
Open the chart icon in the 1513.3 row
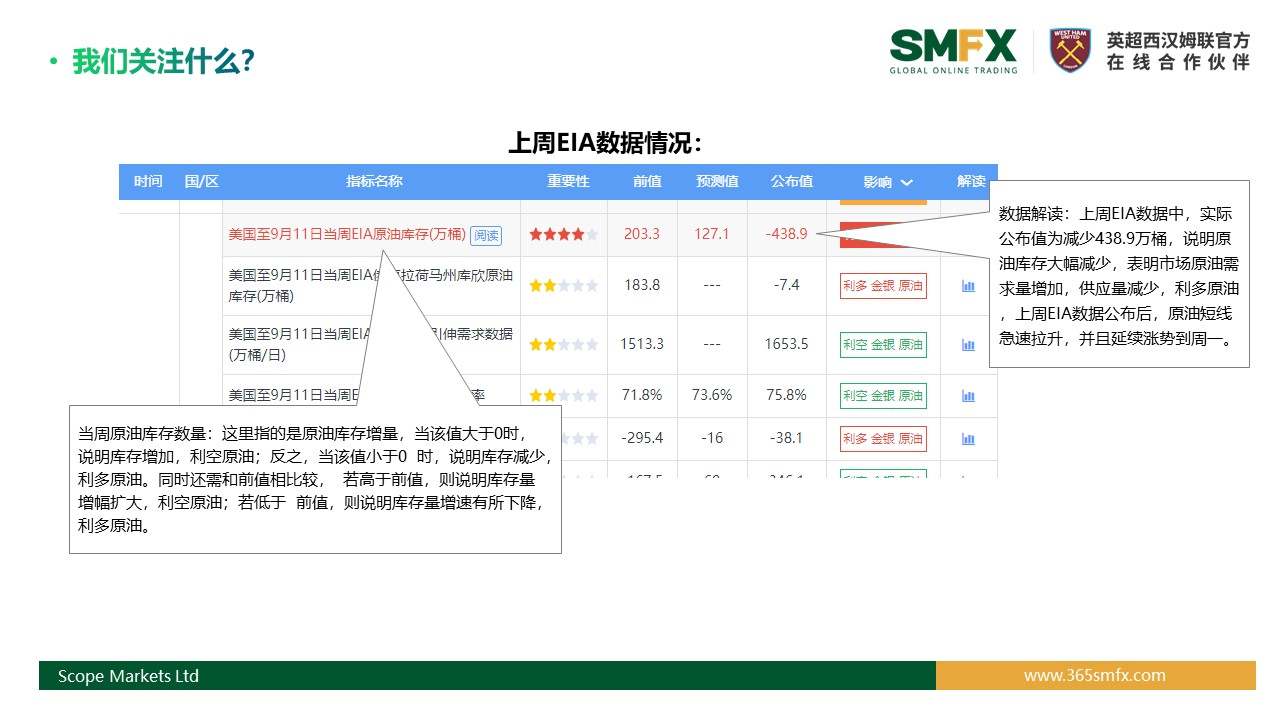[968, 345]
